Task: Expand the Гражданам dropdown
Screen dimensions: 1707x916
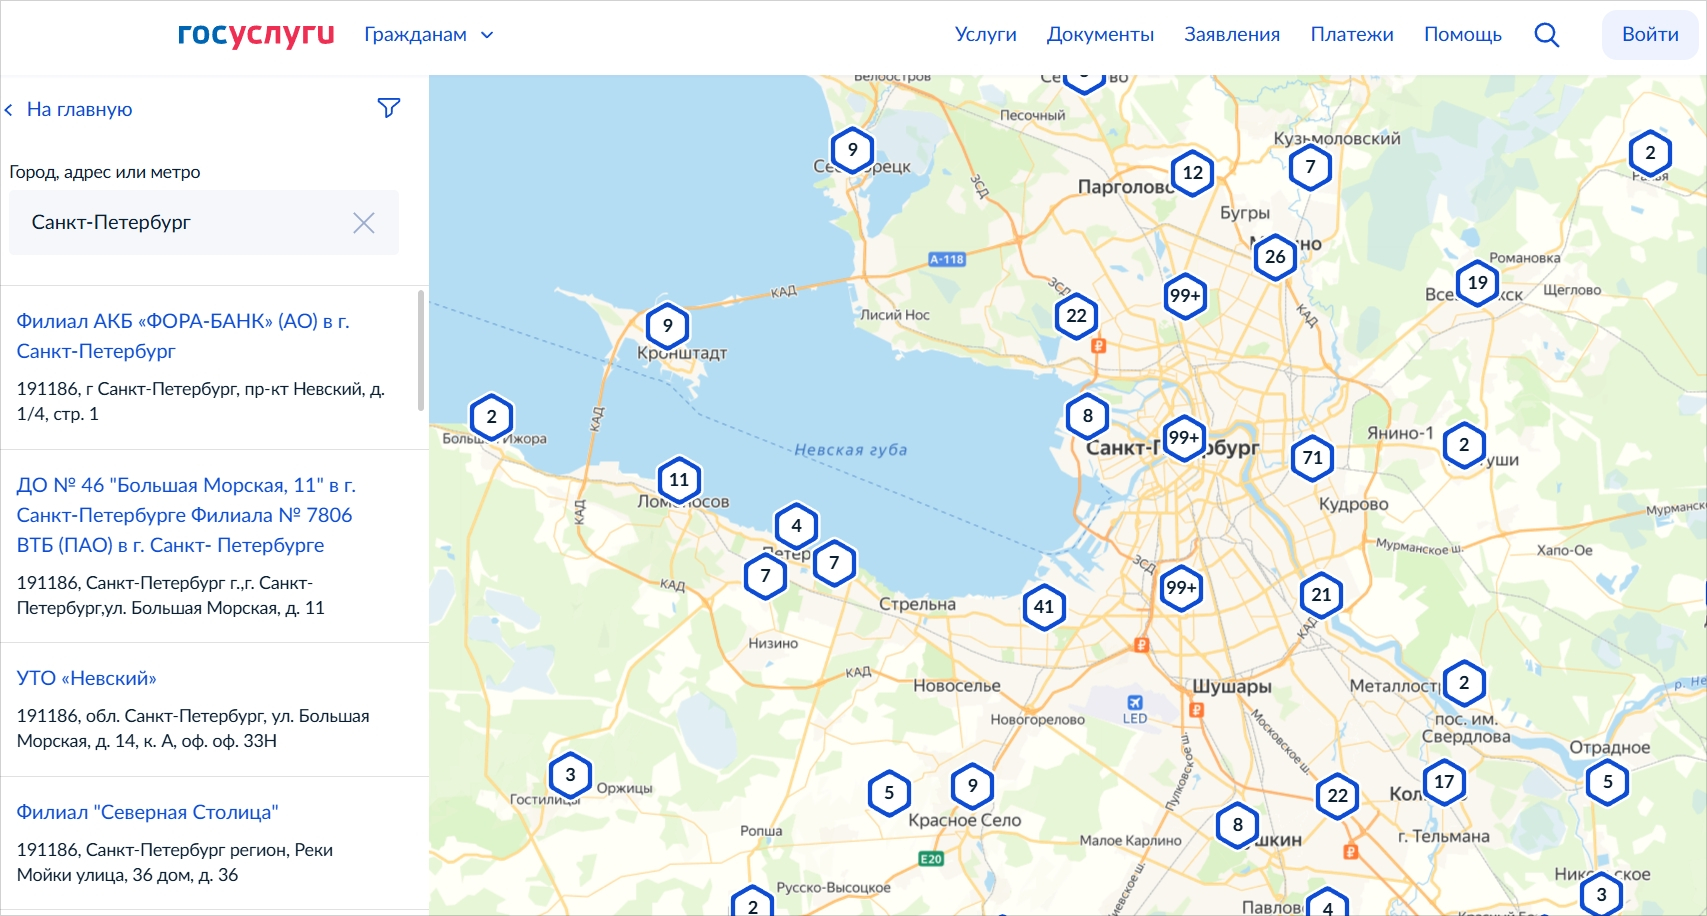Action: [429, 35]
